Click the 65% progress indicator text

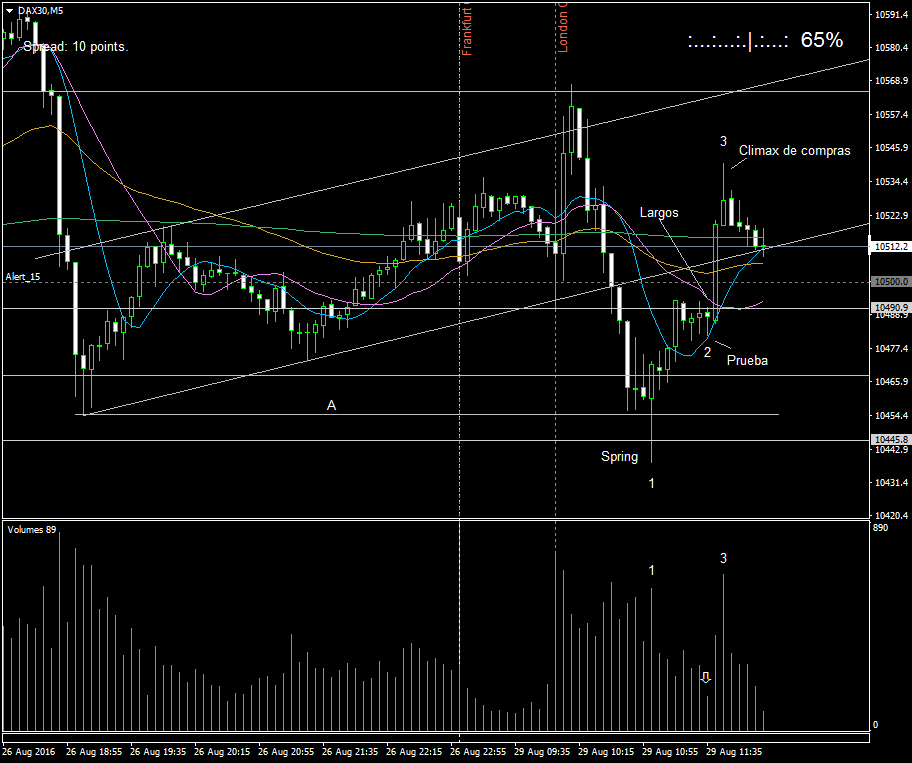coord(821,40)
